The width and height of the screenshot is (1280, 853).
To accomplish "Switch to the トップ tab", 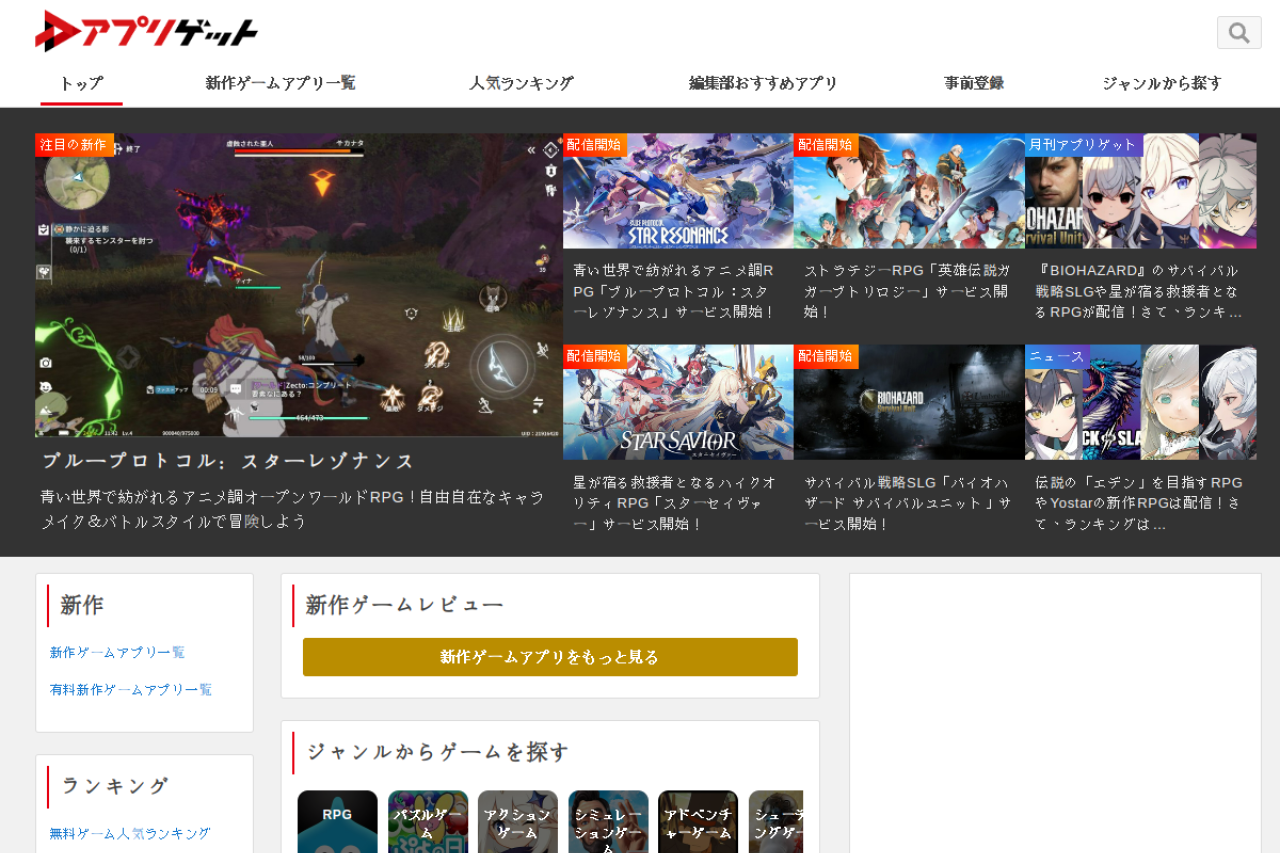I will pos(81,83).
